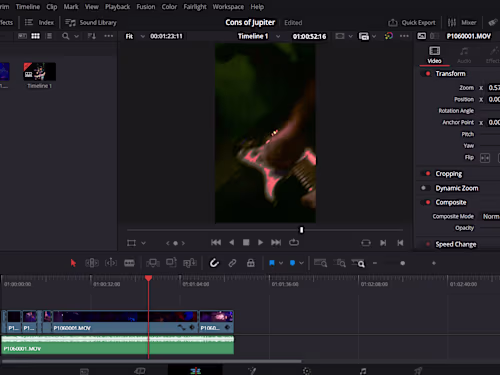
Task: Open the Marker color dropdown arrow
Action: (301, 263)
